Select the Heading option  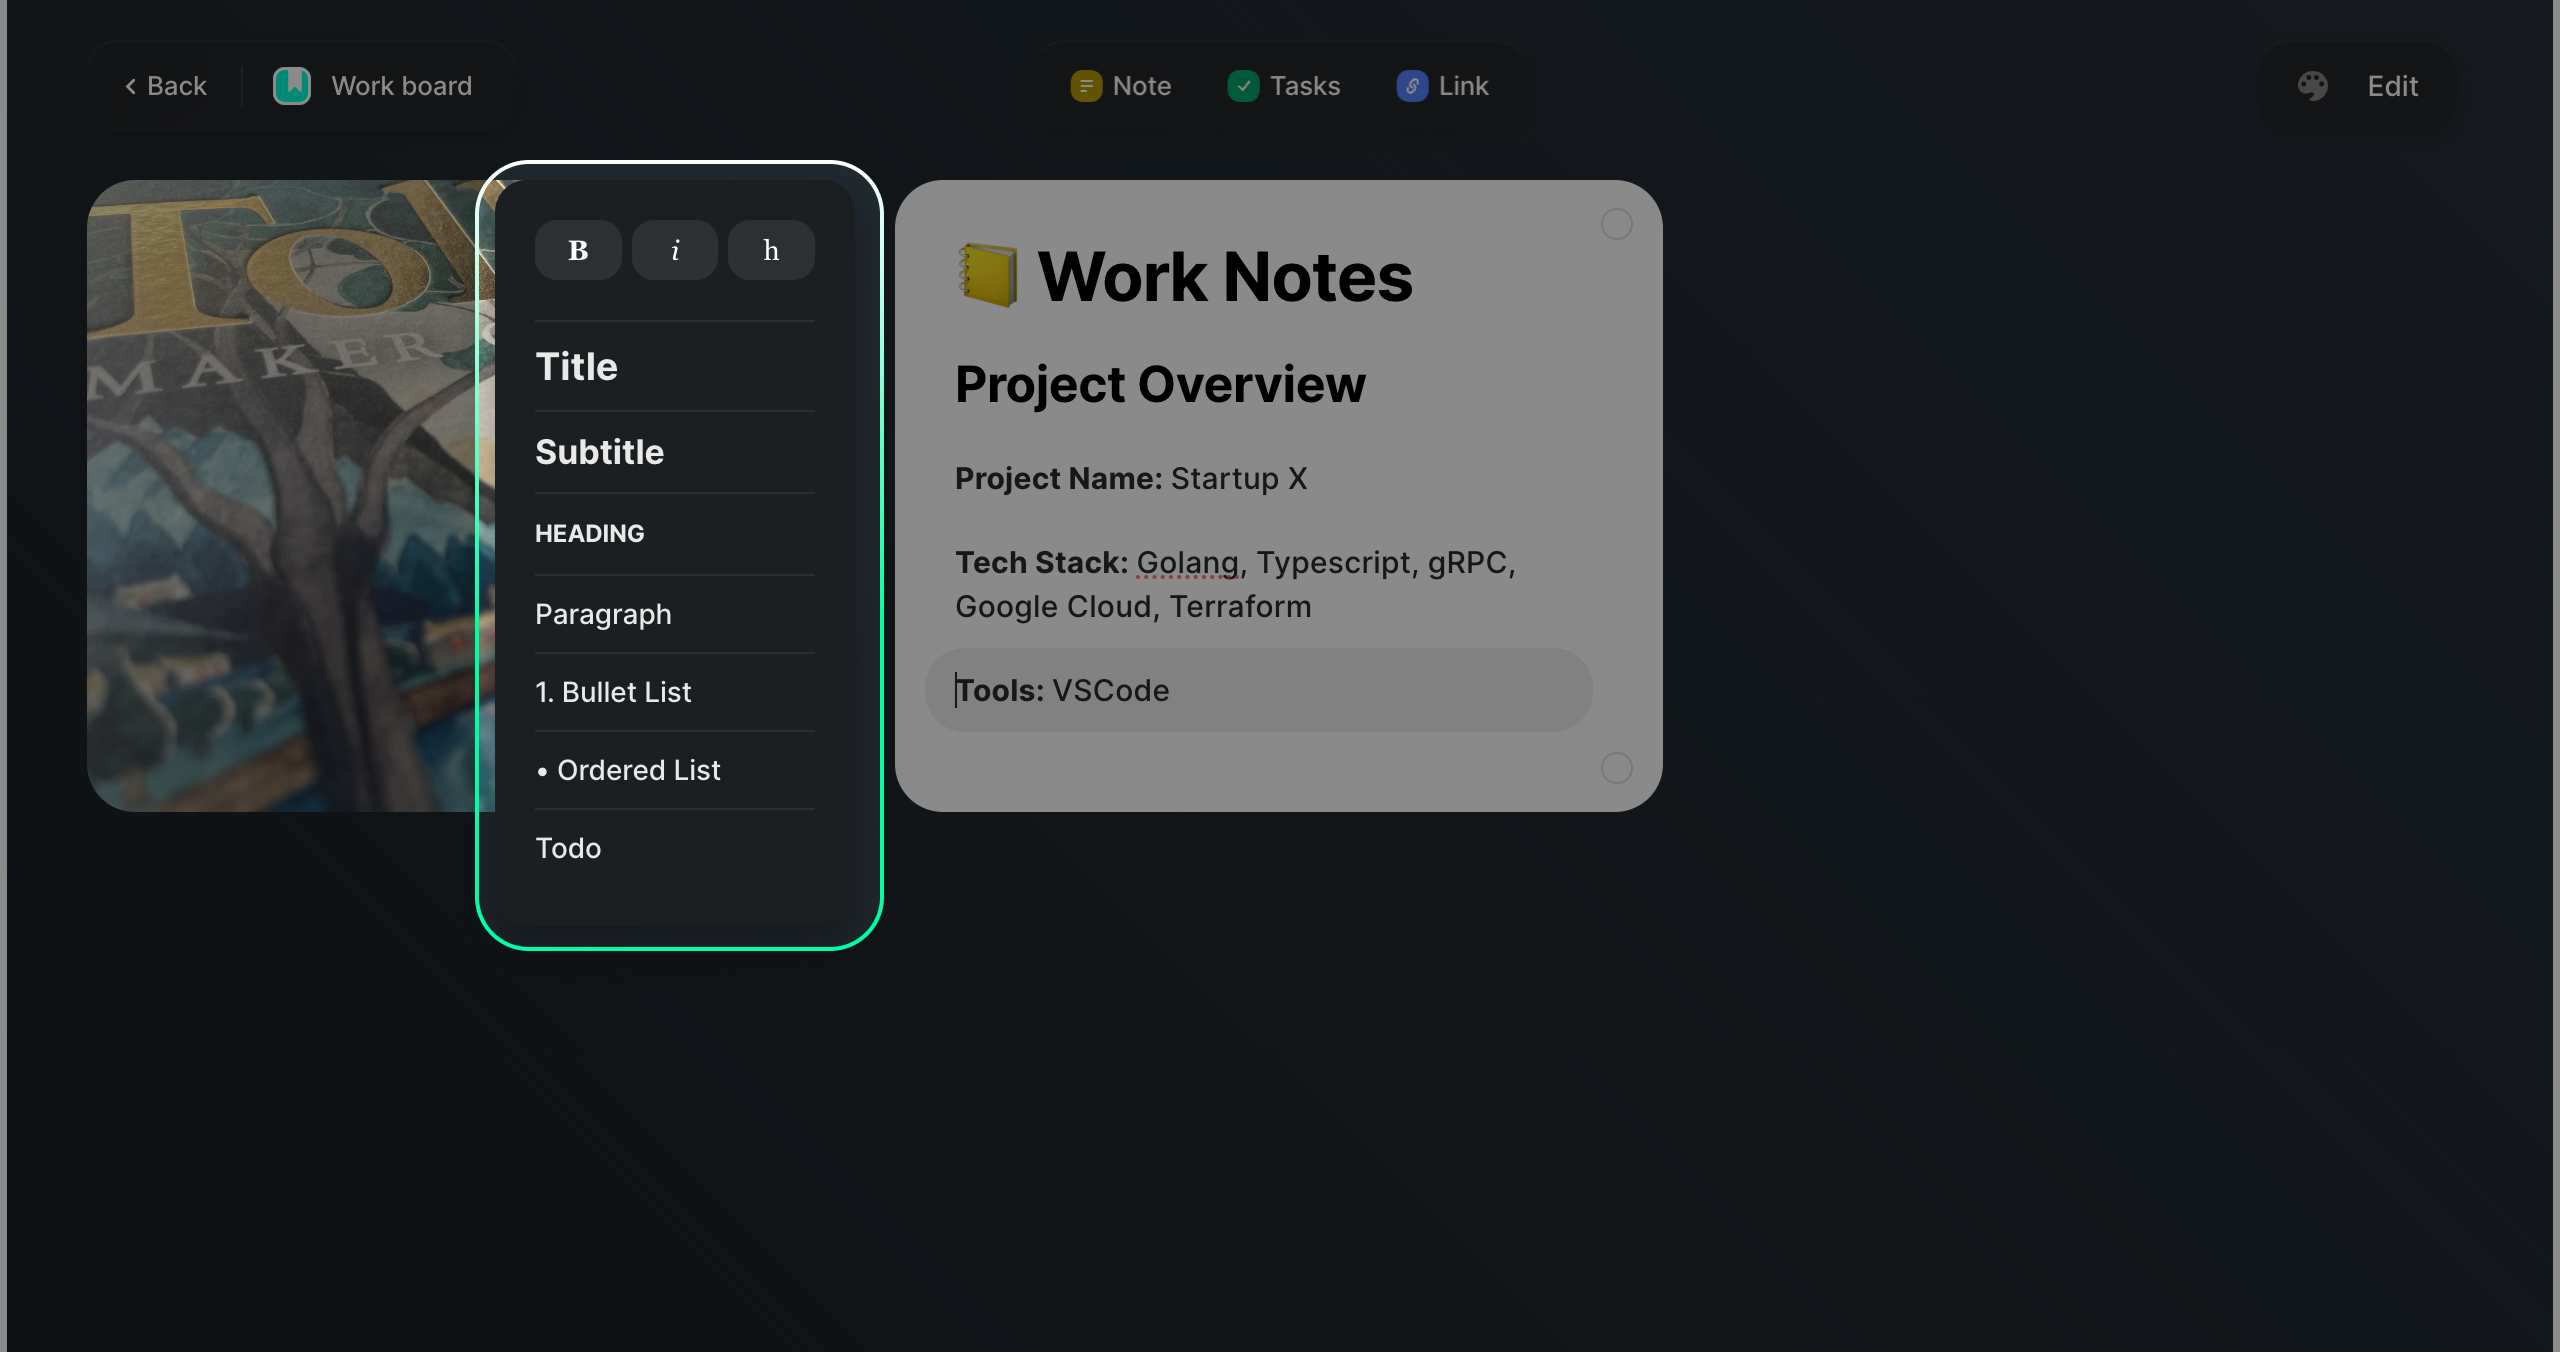[x=589, y=533]
